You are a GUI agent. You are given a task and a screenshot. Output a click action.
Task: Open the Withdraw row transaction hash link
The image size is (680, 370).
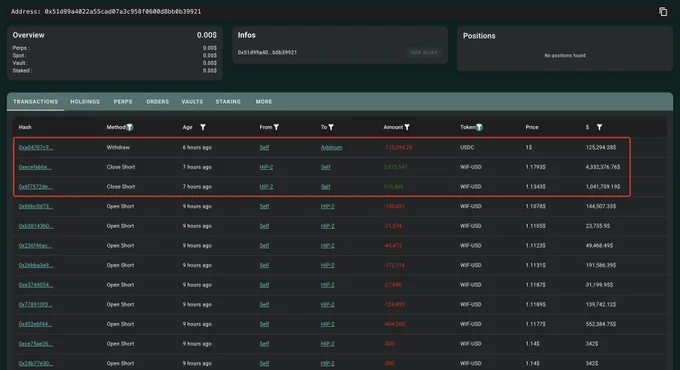tap(36, 147)
